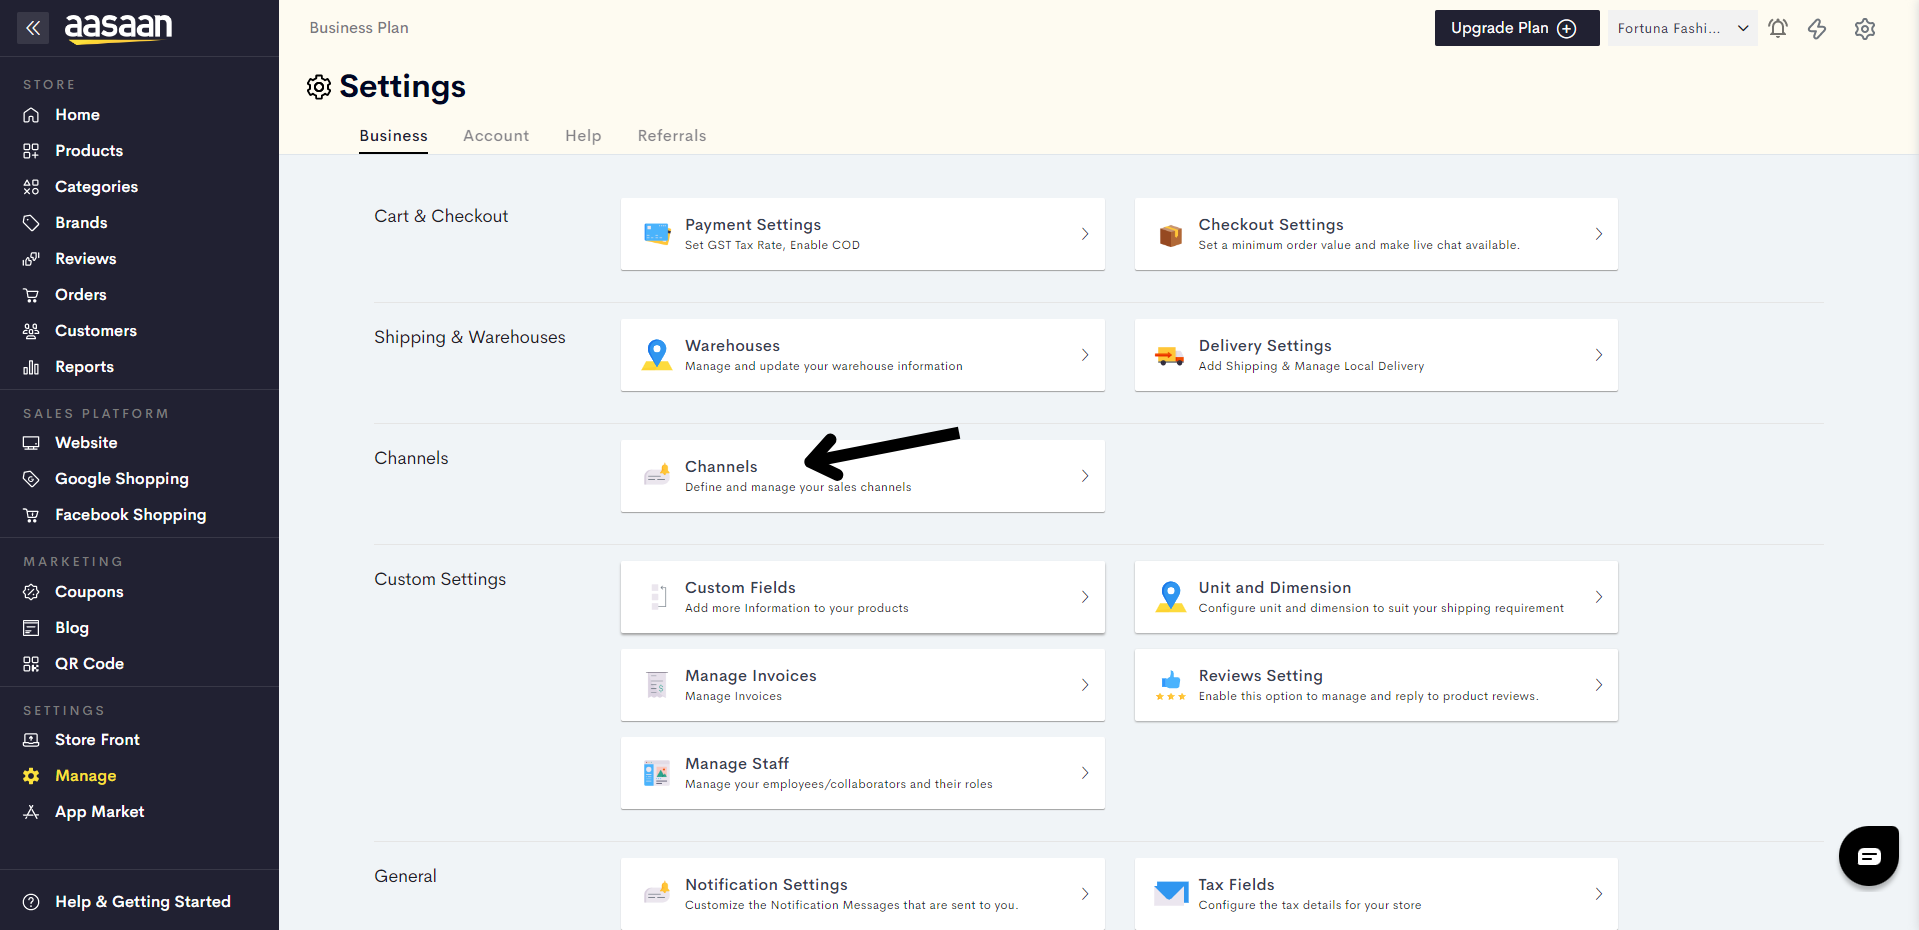
Task: Click the Facebook Shopping cart icon
Action: point(31,515)
